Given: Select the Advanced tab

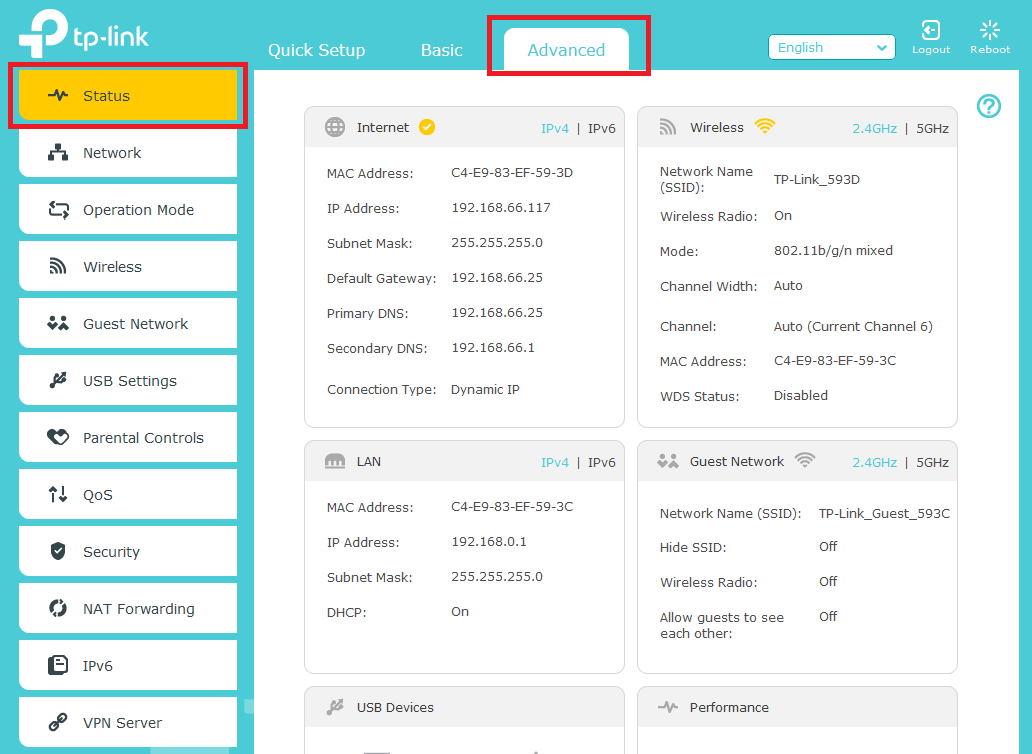Looking at the screenshot, I should pos(566,50).
